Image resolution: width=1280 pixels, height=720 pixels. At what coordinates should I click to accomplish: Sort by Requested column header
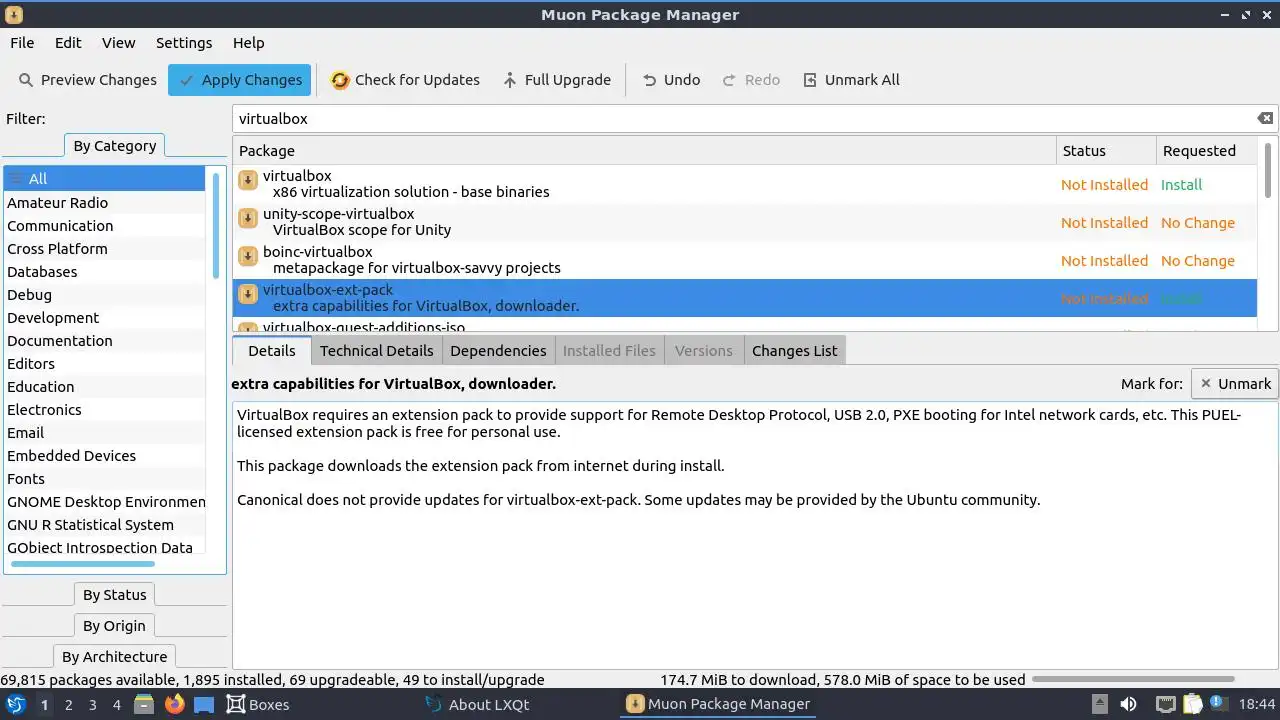pyautogui.click(x=1206, y=151)
